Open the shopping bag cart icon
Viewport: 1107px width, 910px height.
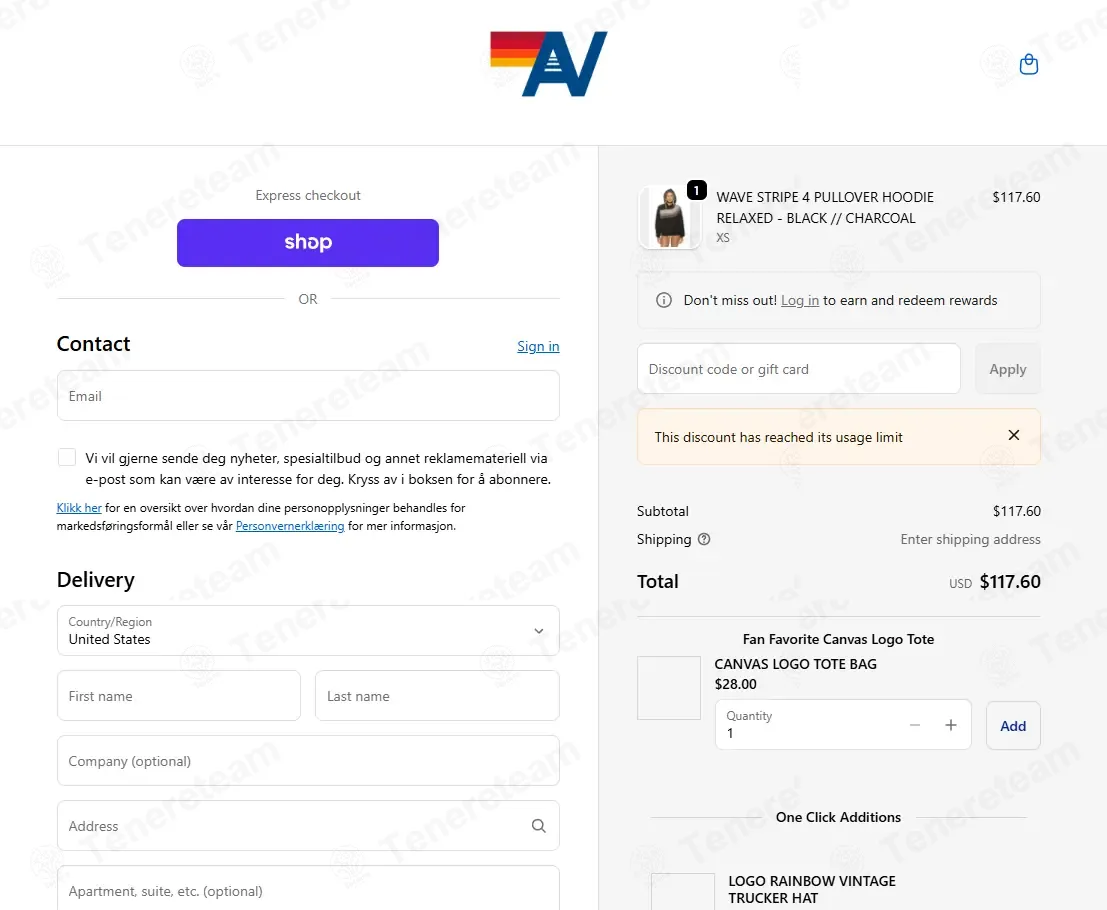(1029, 64)
